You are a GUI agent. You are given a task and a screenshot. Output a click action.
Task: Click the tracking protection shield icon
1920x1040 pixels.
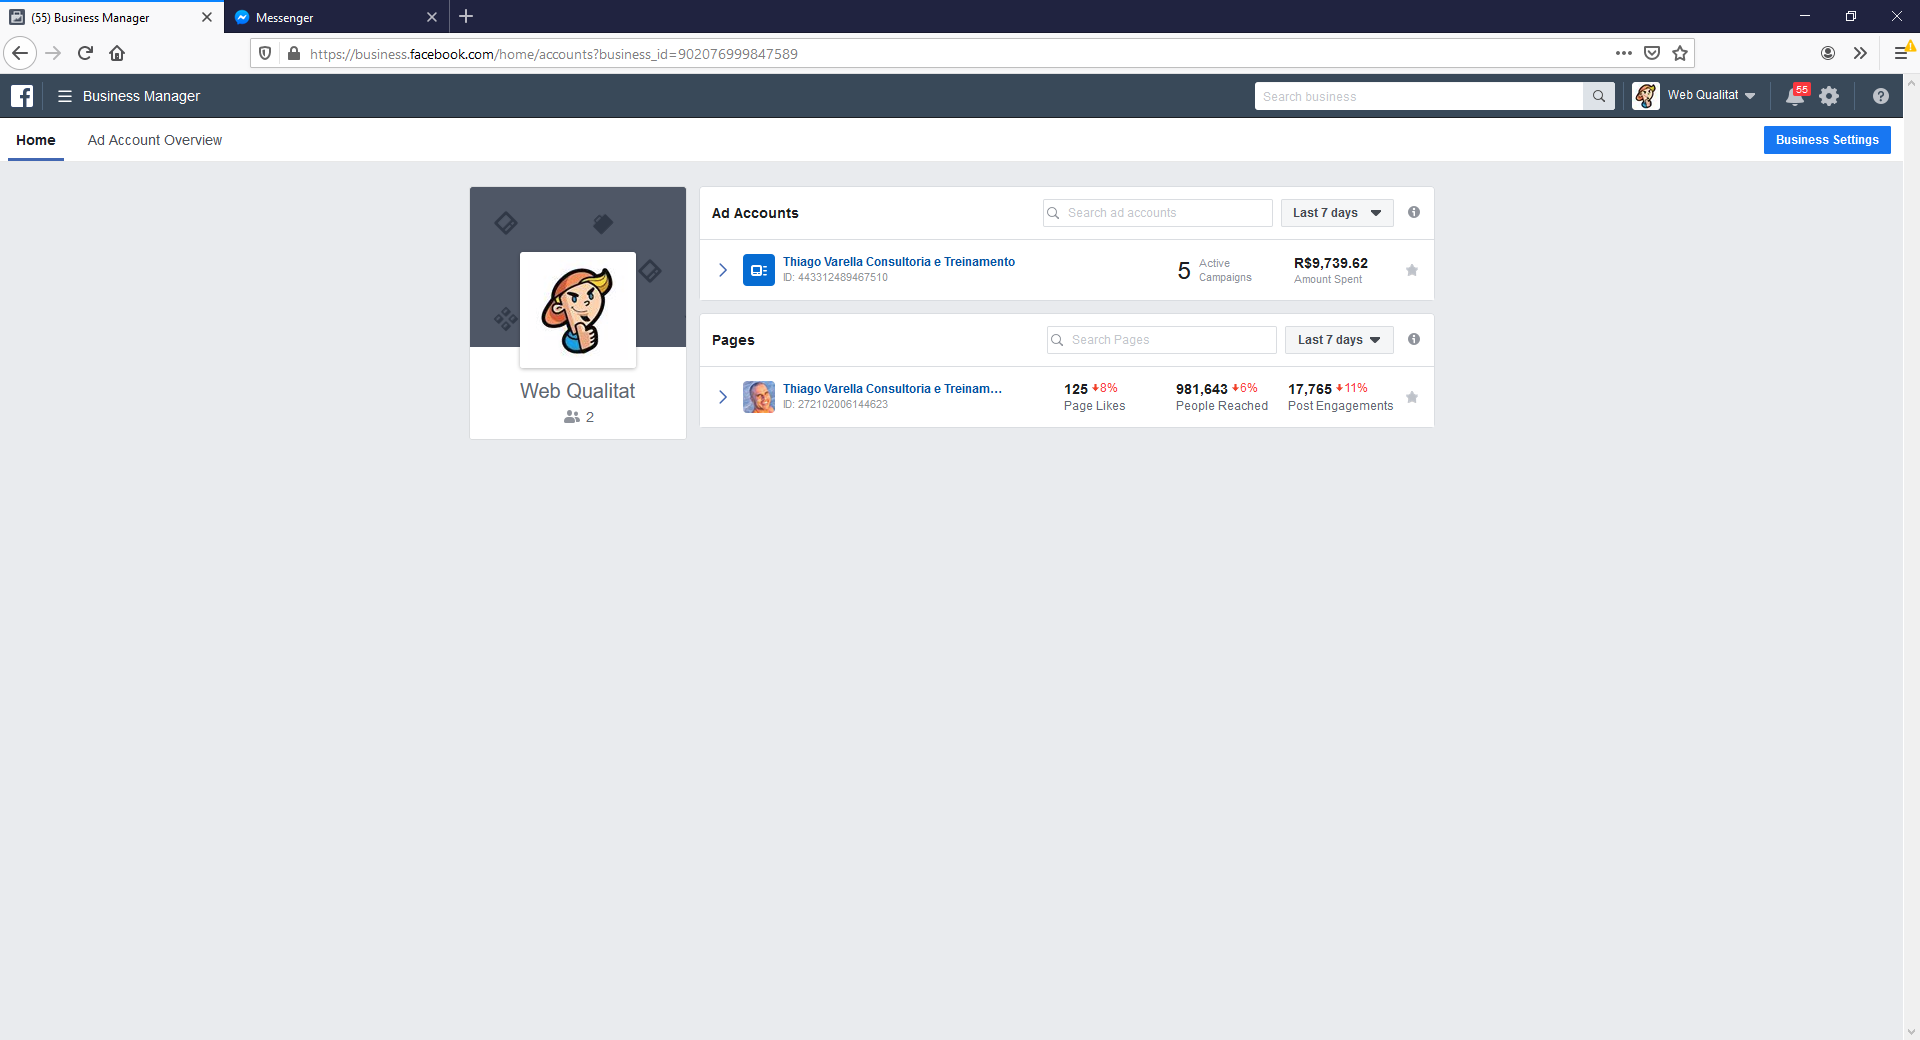[265, 53]
